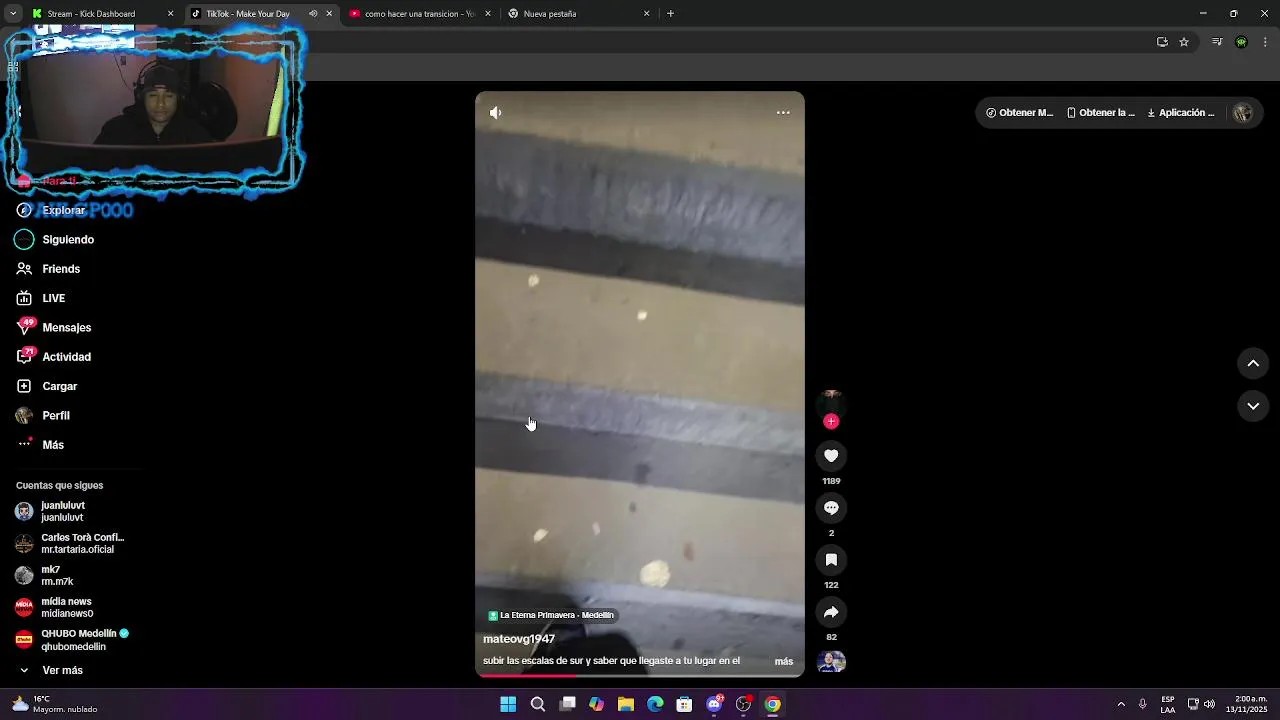Click the Aplicación download button
This screenshot has width=1280, height=720.
point(1181,113)
